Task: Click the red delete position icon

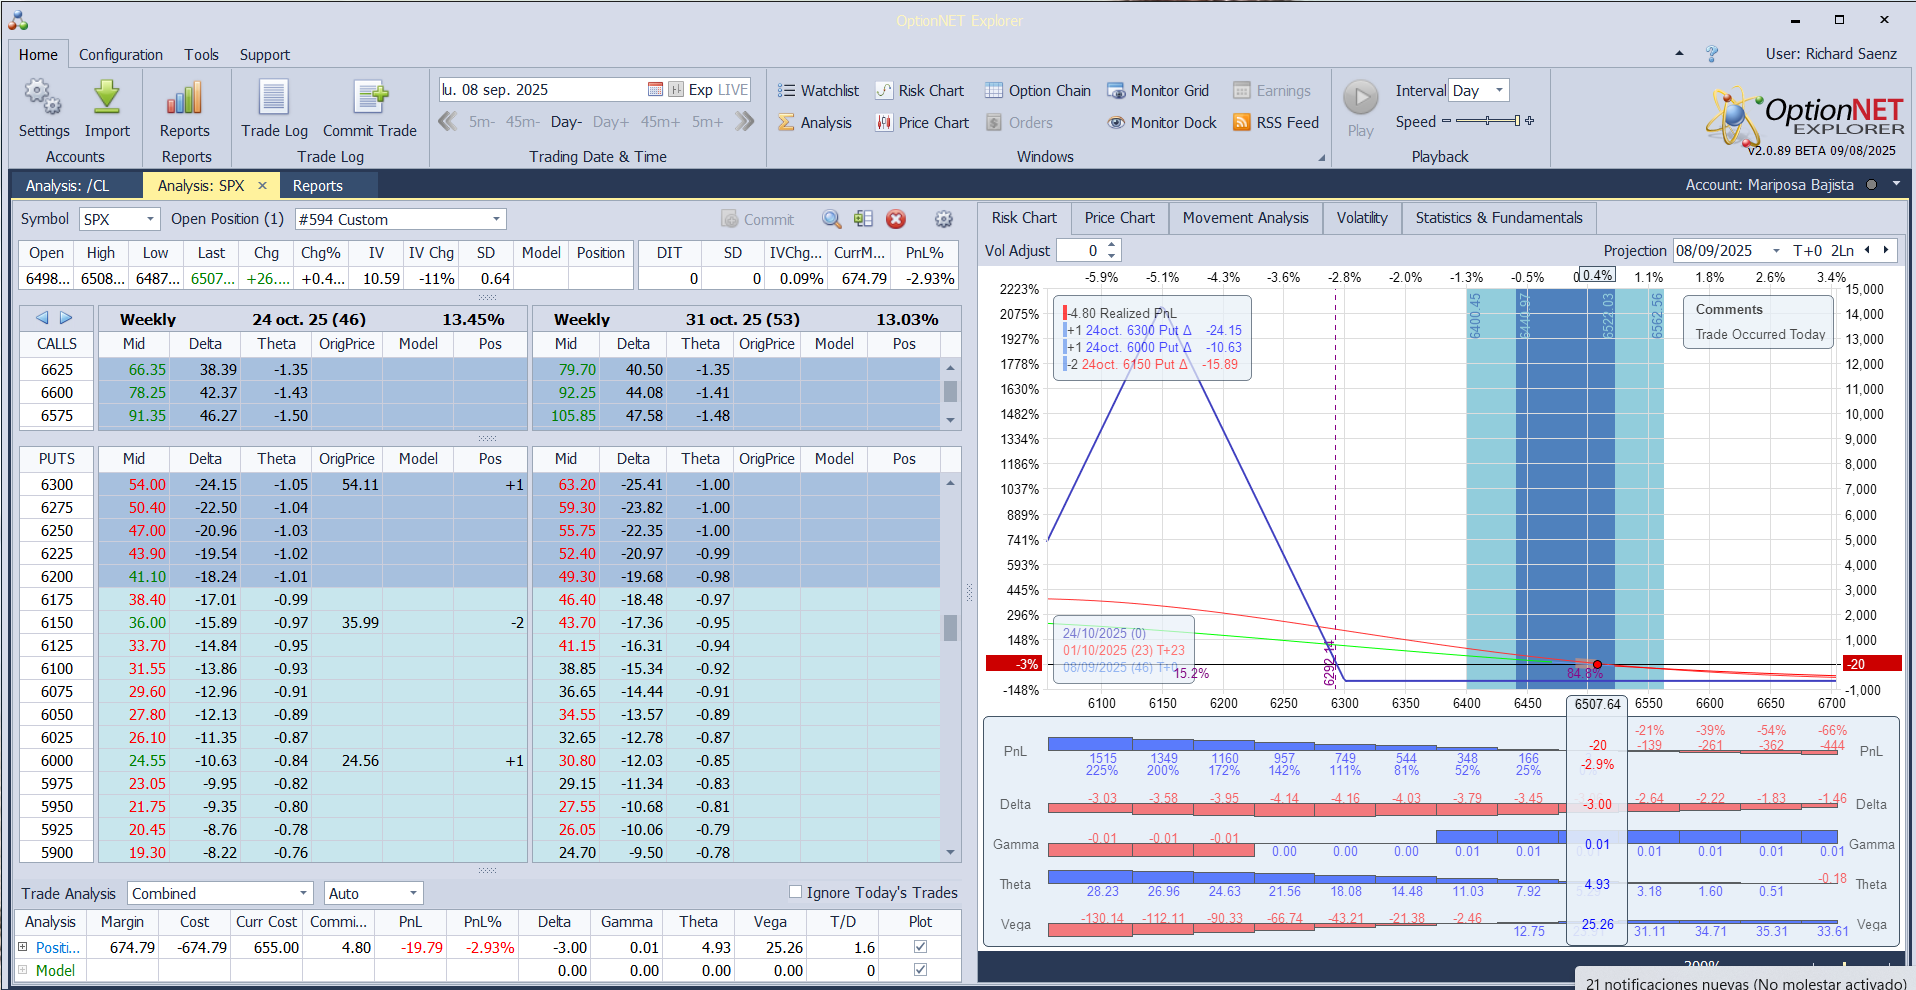Action: point(896,219)
